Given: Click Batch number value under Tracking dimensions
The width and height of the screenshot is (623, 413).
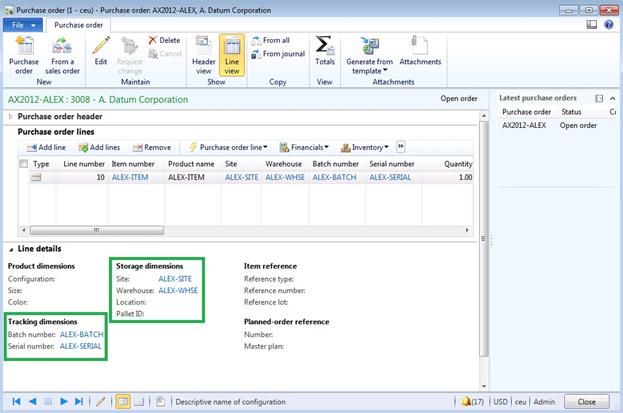Looking at the screenshot, I should tap(81, 335).
